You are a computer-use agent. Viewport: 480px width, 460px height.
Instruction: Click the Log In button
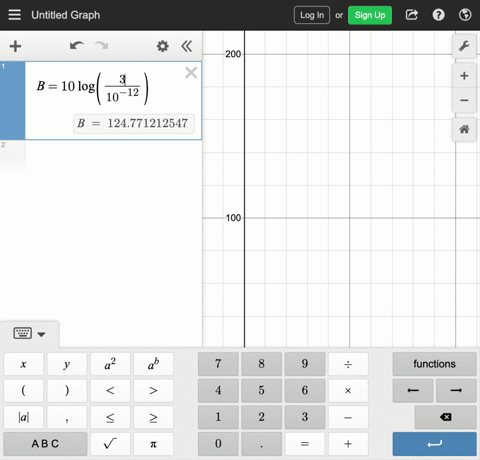(x=312, y=15)
